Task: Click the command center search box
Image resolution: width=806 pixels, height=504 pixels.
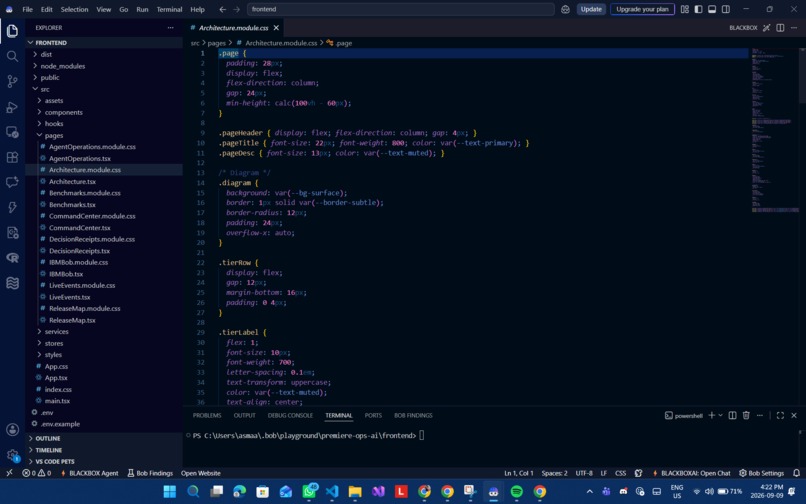Action: [x=401, y=9]
